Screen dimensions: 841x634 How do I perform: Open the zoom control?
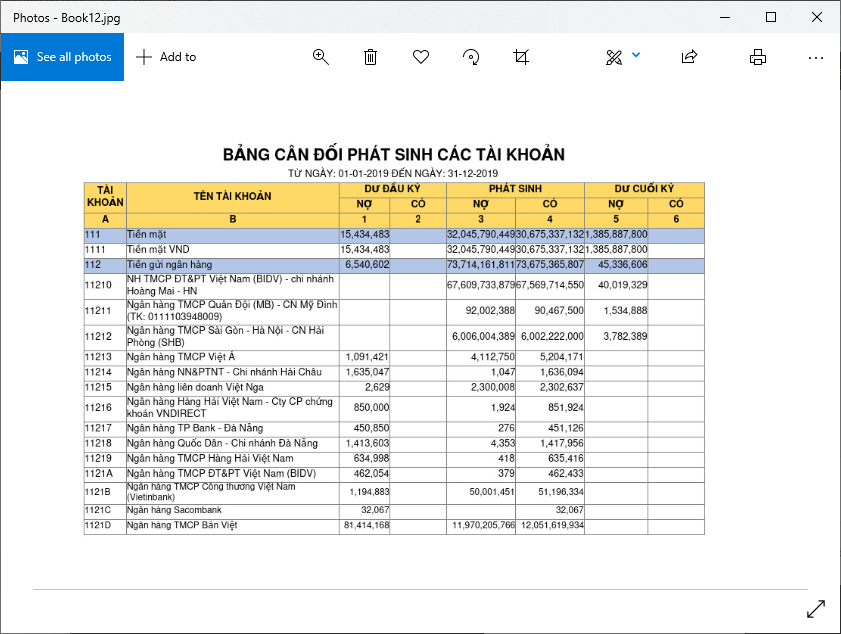[321, 57]
